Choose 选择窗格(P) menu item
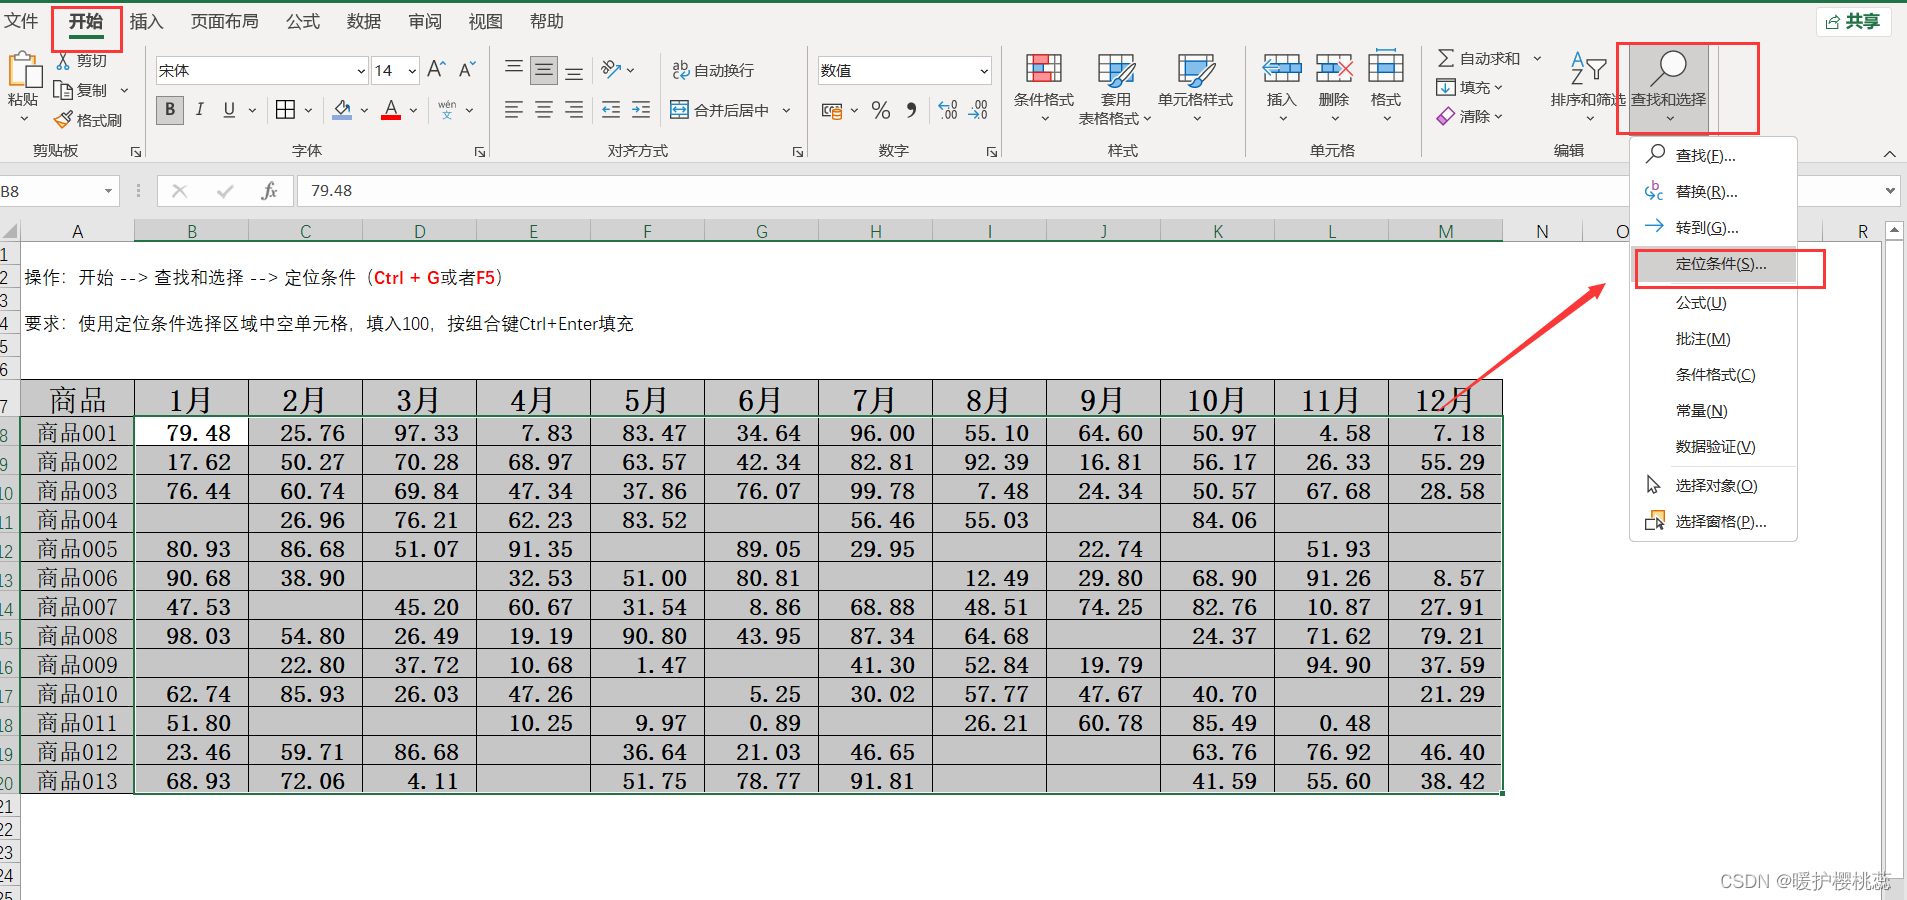 click(1714, 522)
